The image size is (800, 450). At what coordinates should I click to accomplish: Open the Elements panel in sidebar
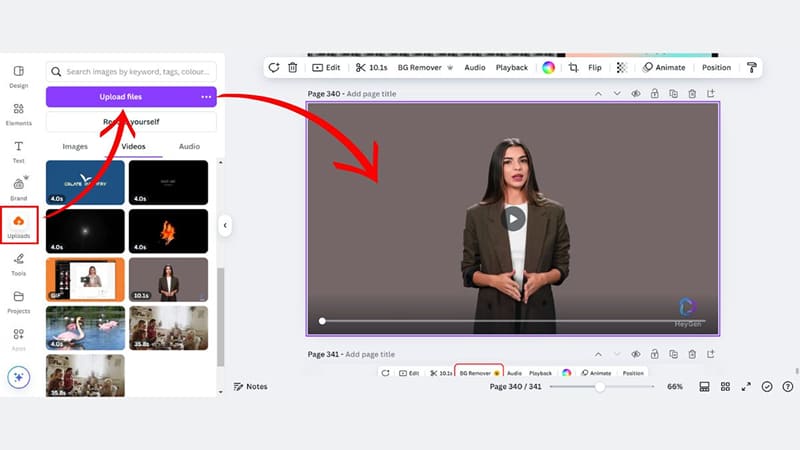tap(18, 113)
